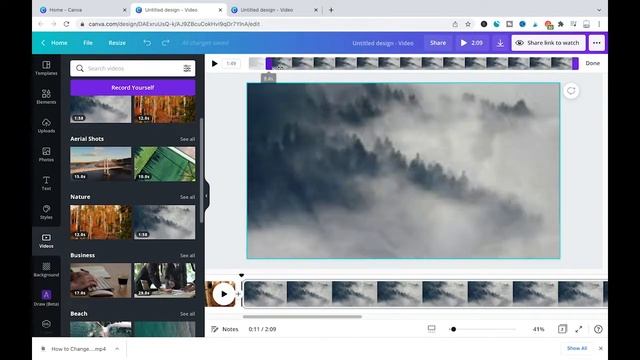Click the undo arrow in top bar
This screenshot has width=640, height=360.
tap(147, 43)
